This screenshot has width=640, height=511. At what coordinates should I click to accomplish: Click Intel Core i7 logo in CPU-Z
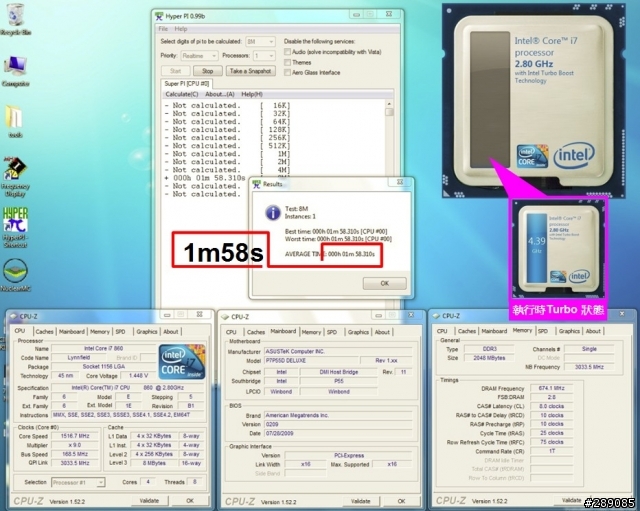(182, 362)
